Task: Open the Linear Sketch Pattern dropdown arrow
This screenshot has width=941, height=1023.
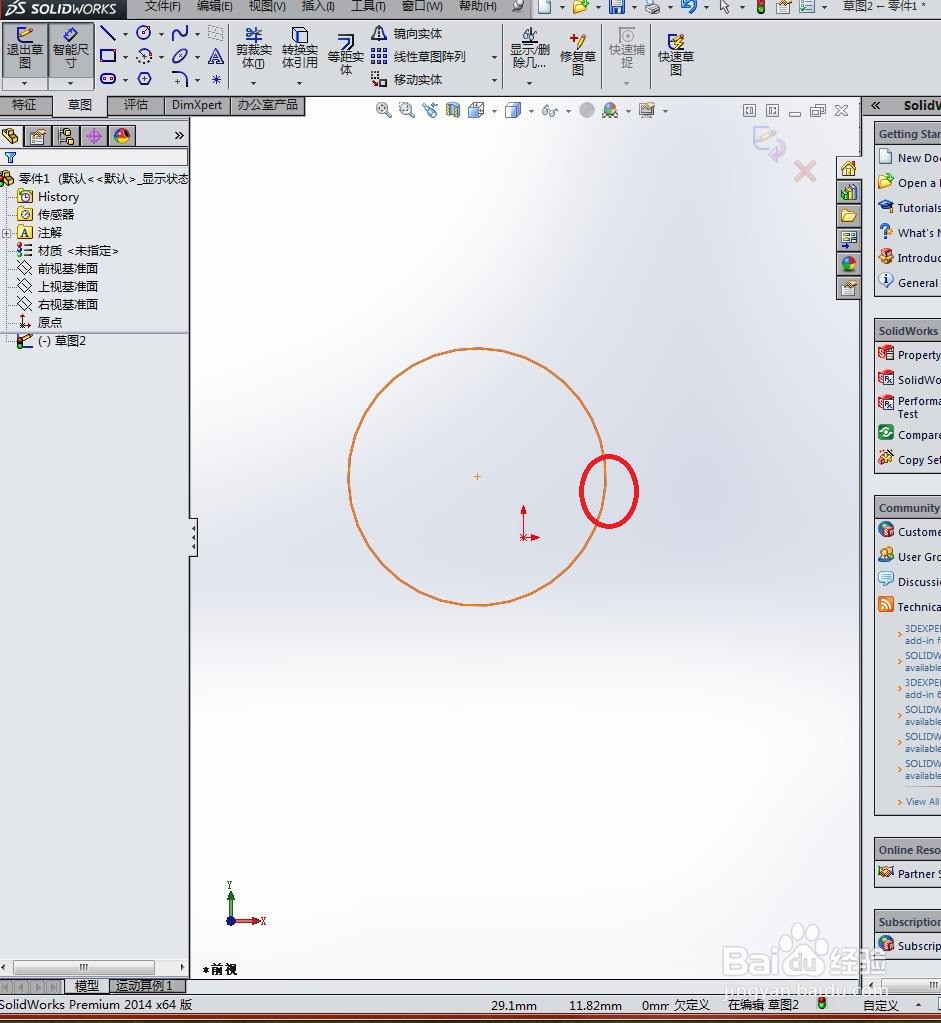Action: click(494, 57)
